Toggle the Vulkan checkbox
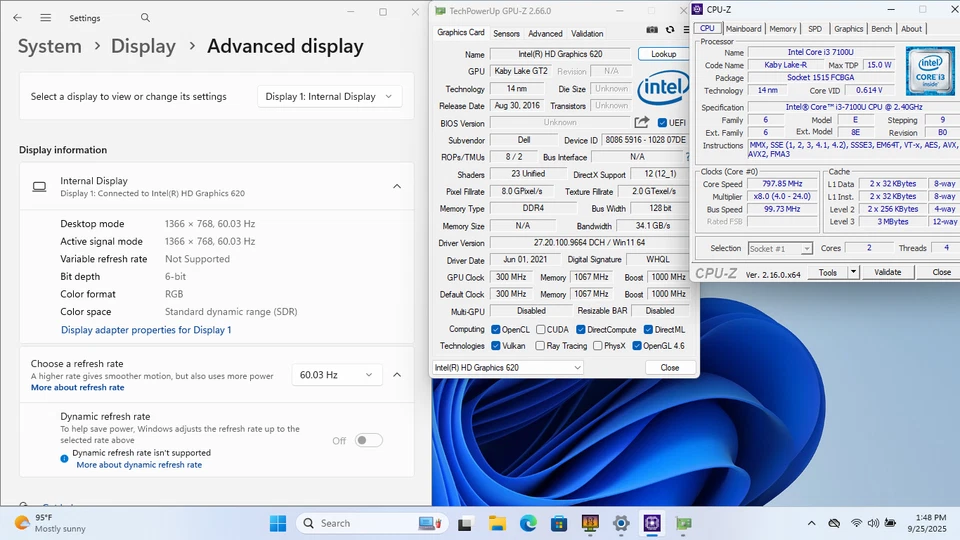 pos(496,346)
